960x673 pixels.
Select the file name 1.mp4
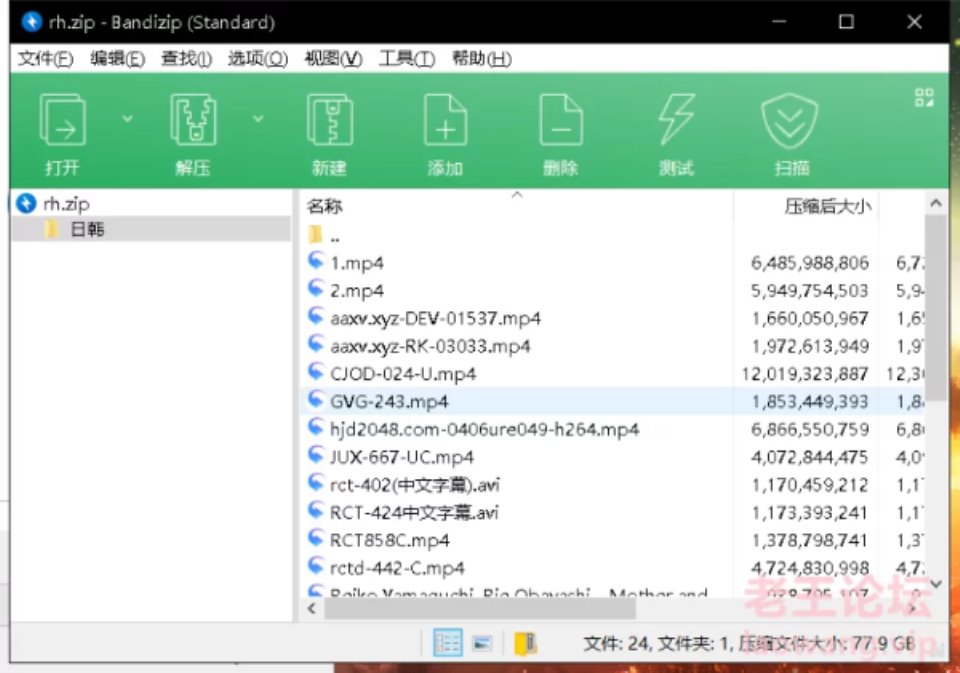(x=357, y=263)
